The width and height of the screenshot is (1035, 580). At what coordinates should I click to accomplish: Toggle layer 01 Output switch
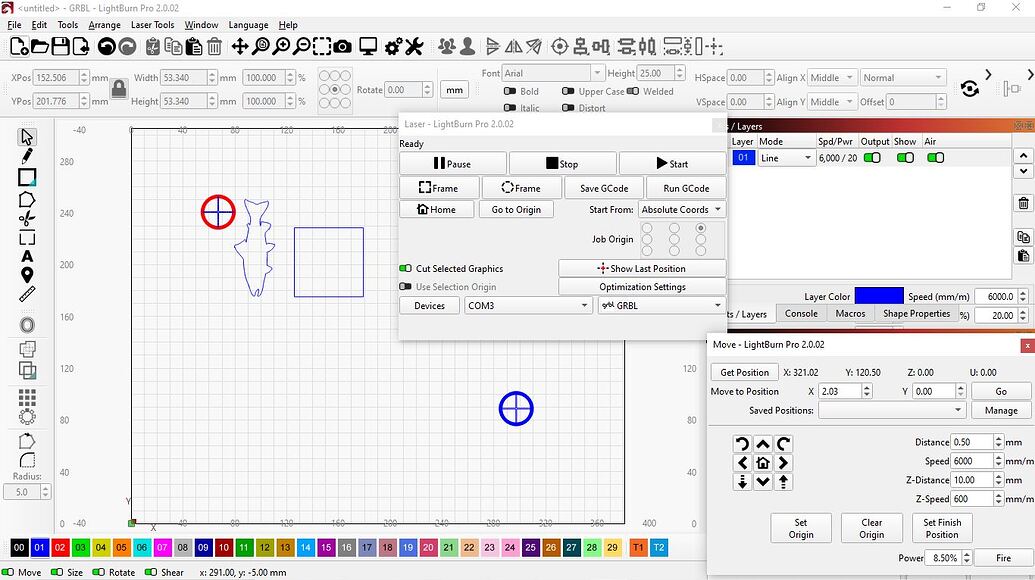pyautogui.click(x=872, y=158)
